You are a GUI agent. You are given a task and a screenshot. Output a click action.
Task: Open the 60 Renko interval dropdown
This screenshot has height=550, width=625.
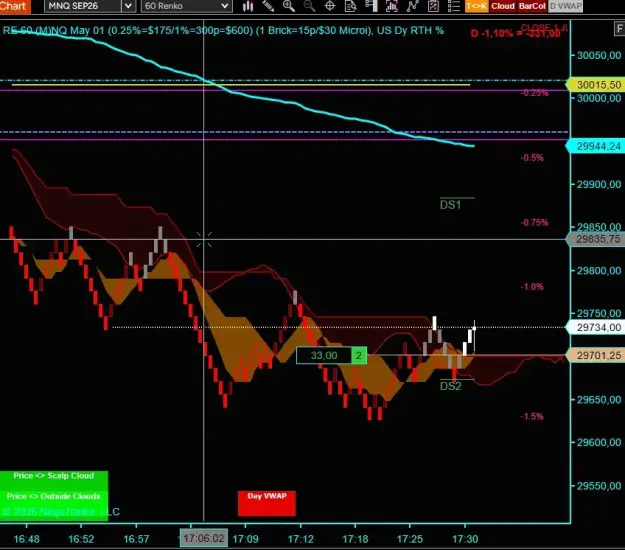click(187, 6)
